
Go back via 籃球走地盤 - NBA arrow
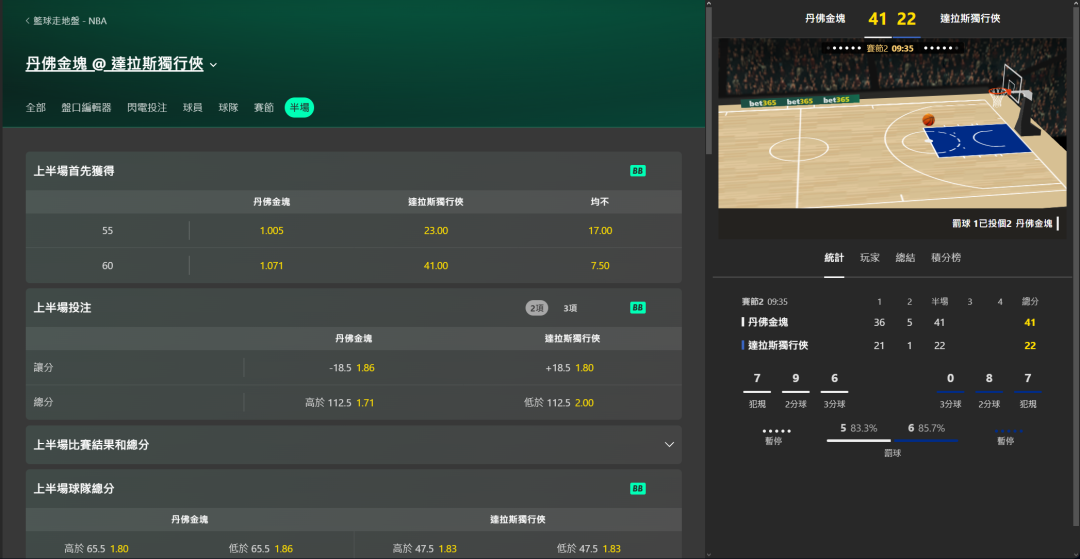(28, 21)
